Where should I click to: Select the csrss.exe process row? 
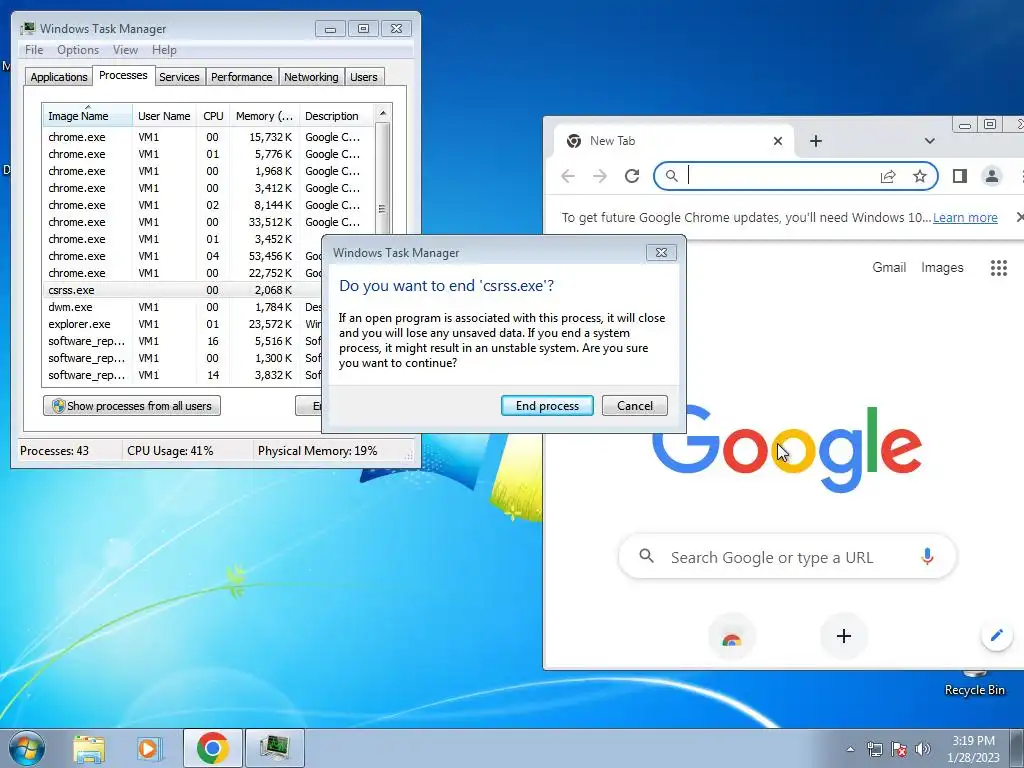(x=183, y=290)
